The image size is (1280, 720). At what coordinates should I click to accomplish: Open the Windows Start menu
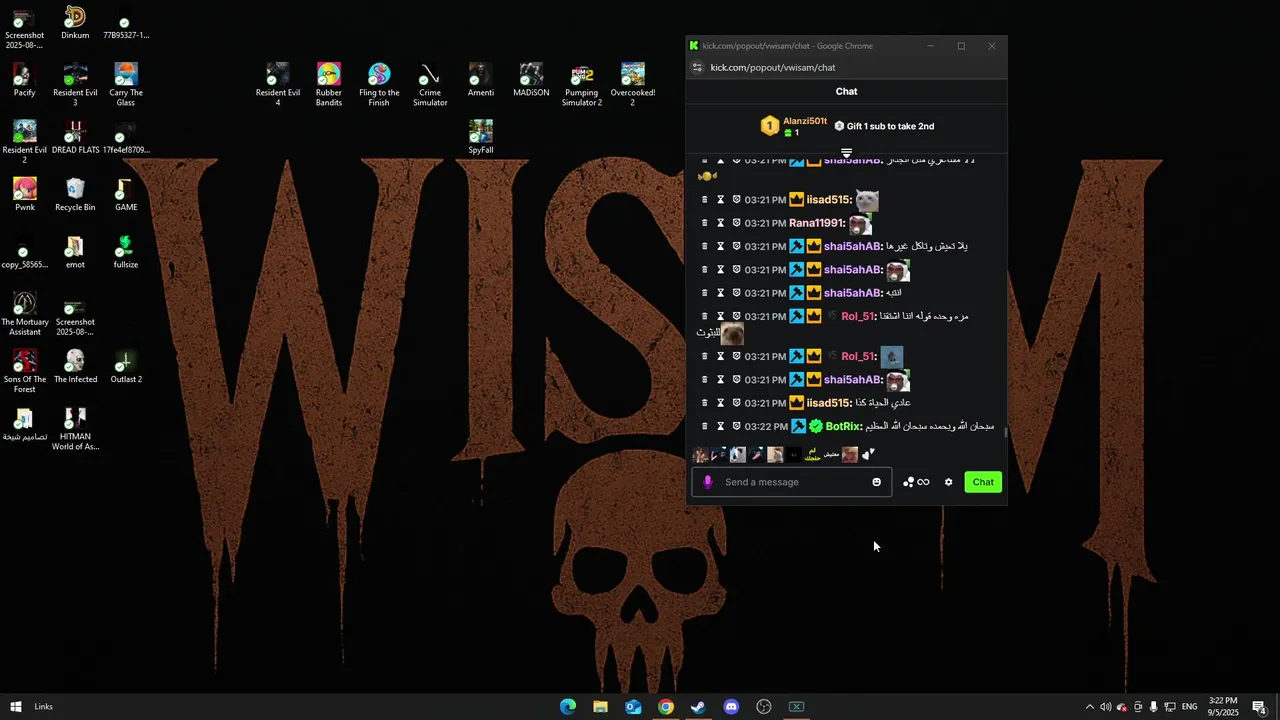tap(16, 707)
